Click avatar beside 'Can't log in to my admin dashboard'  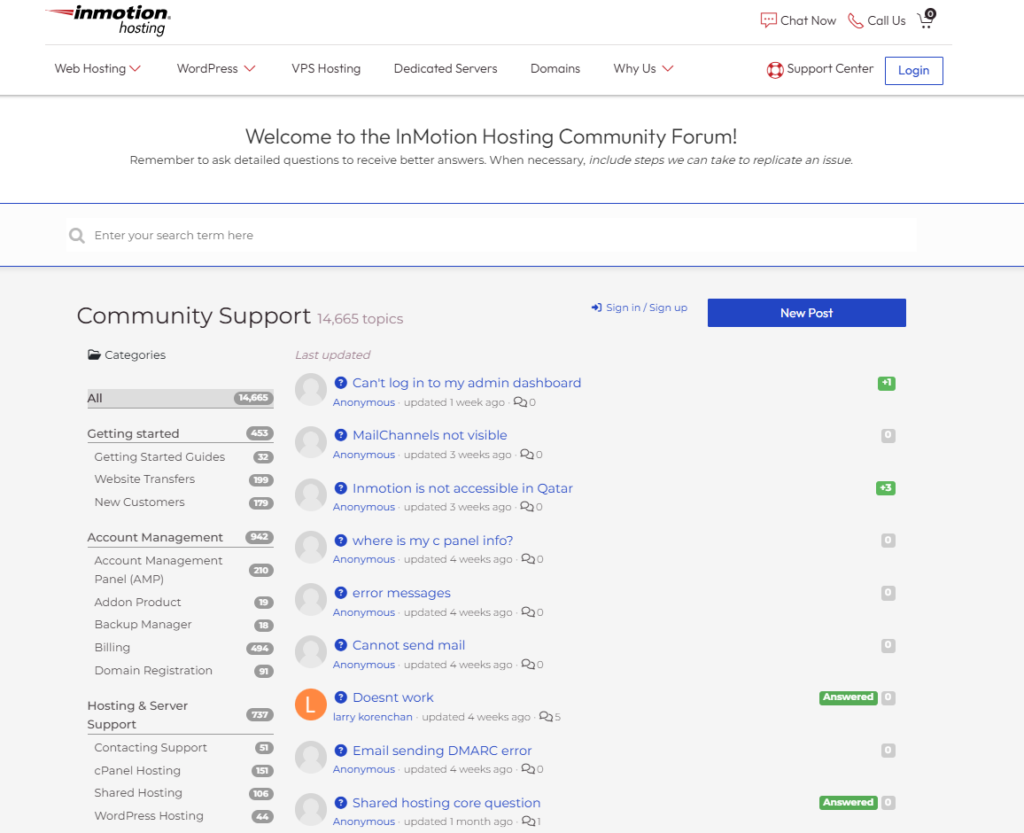311,390
